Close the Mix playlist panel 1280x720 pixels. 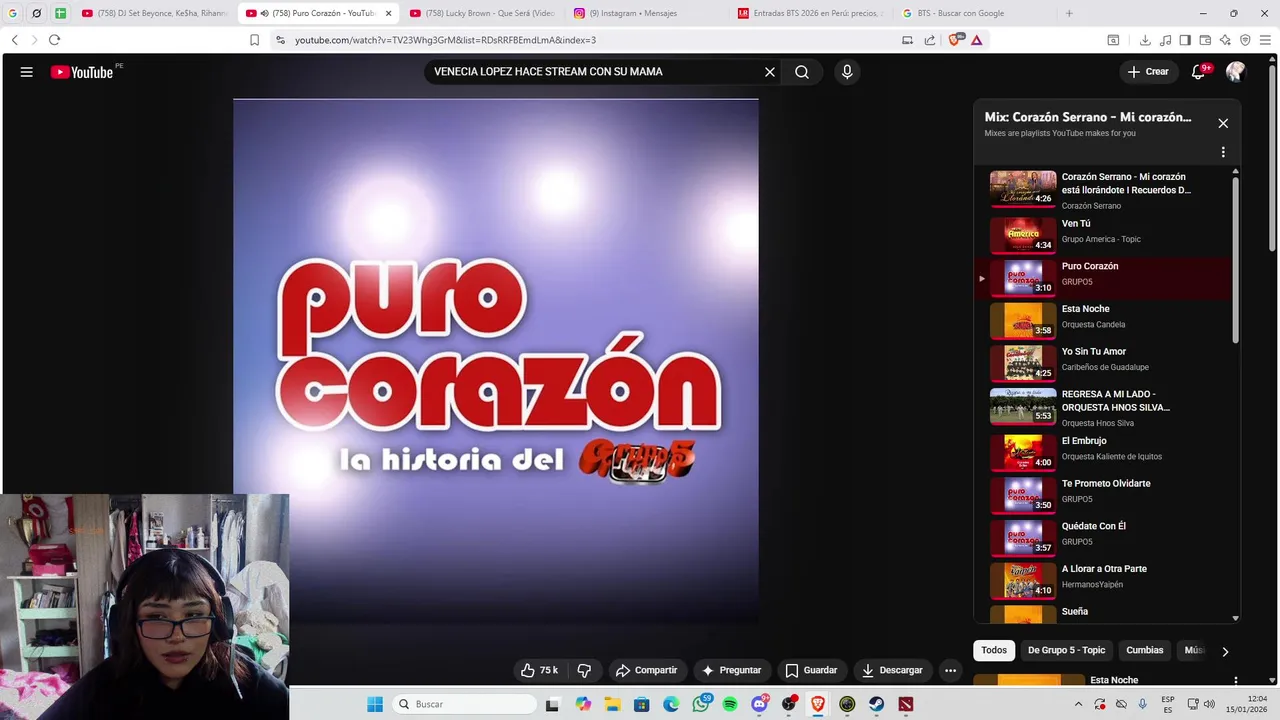click(x=1223, y=123)
